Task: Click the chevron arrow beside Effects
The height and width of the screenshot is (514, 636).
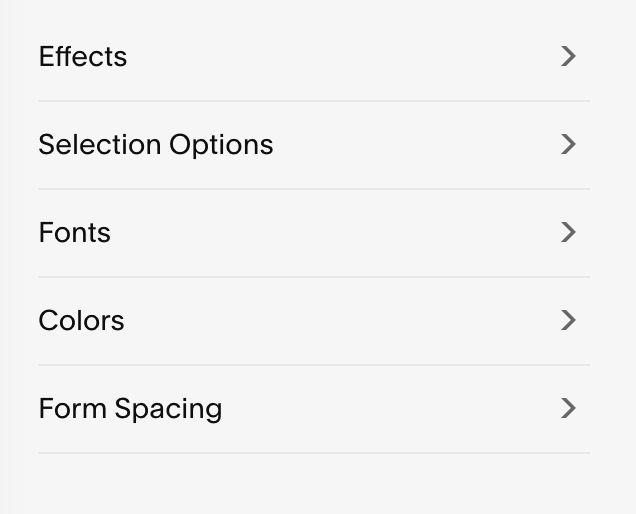Action: coord(568,56)
